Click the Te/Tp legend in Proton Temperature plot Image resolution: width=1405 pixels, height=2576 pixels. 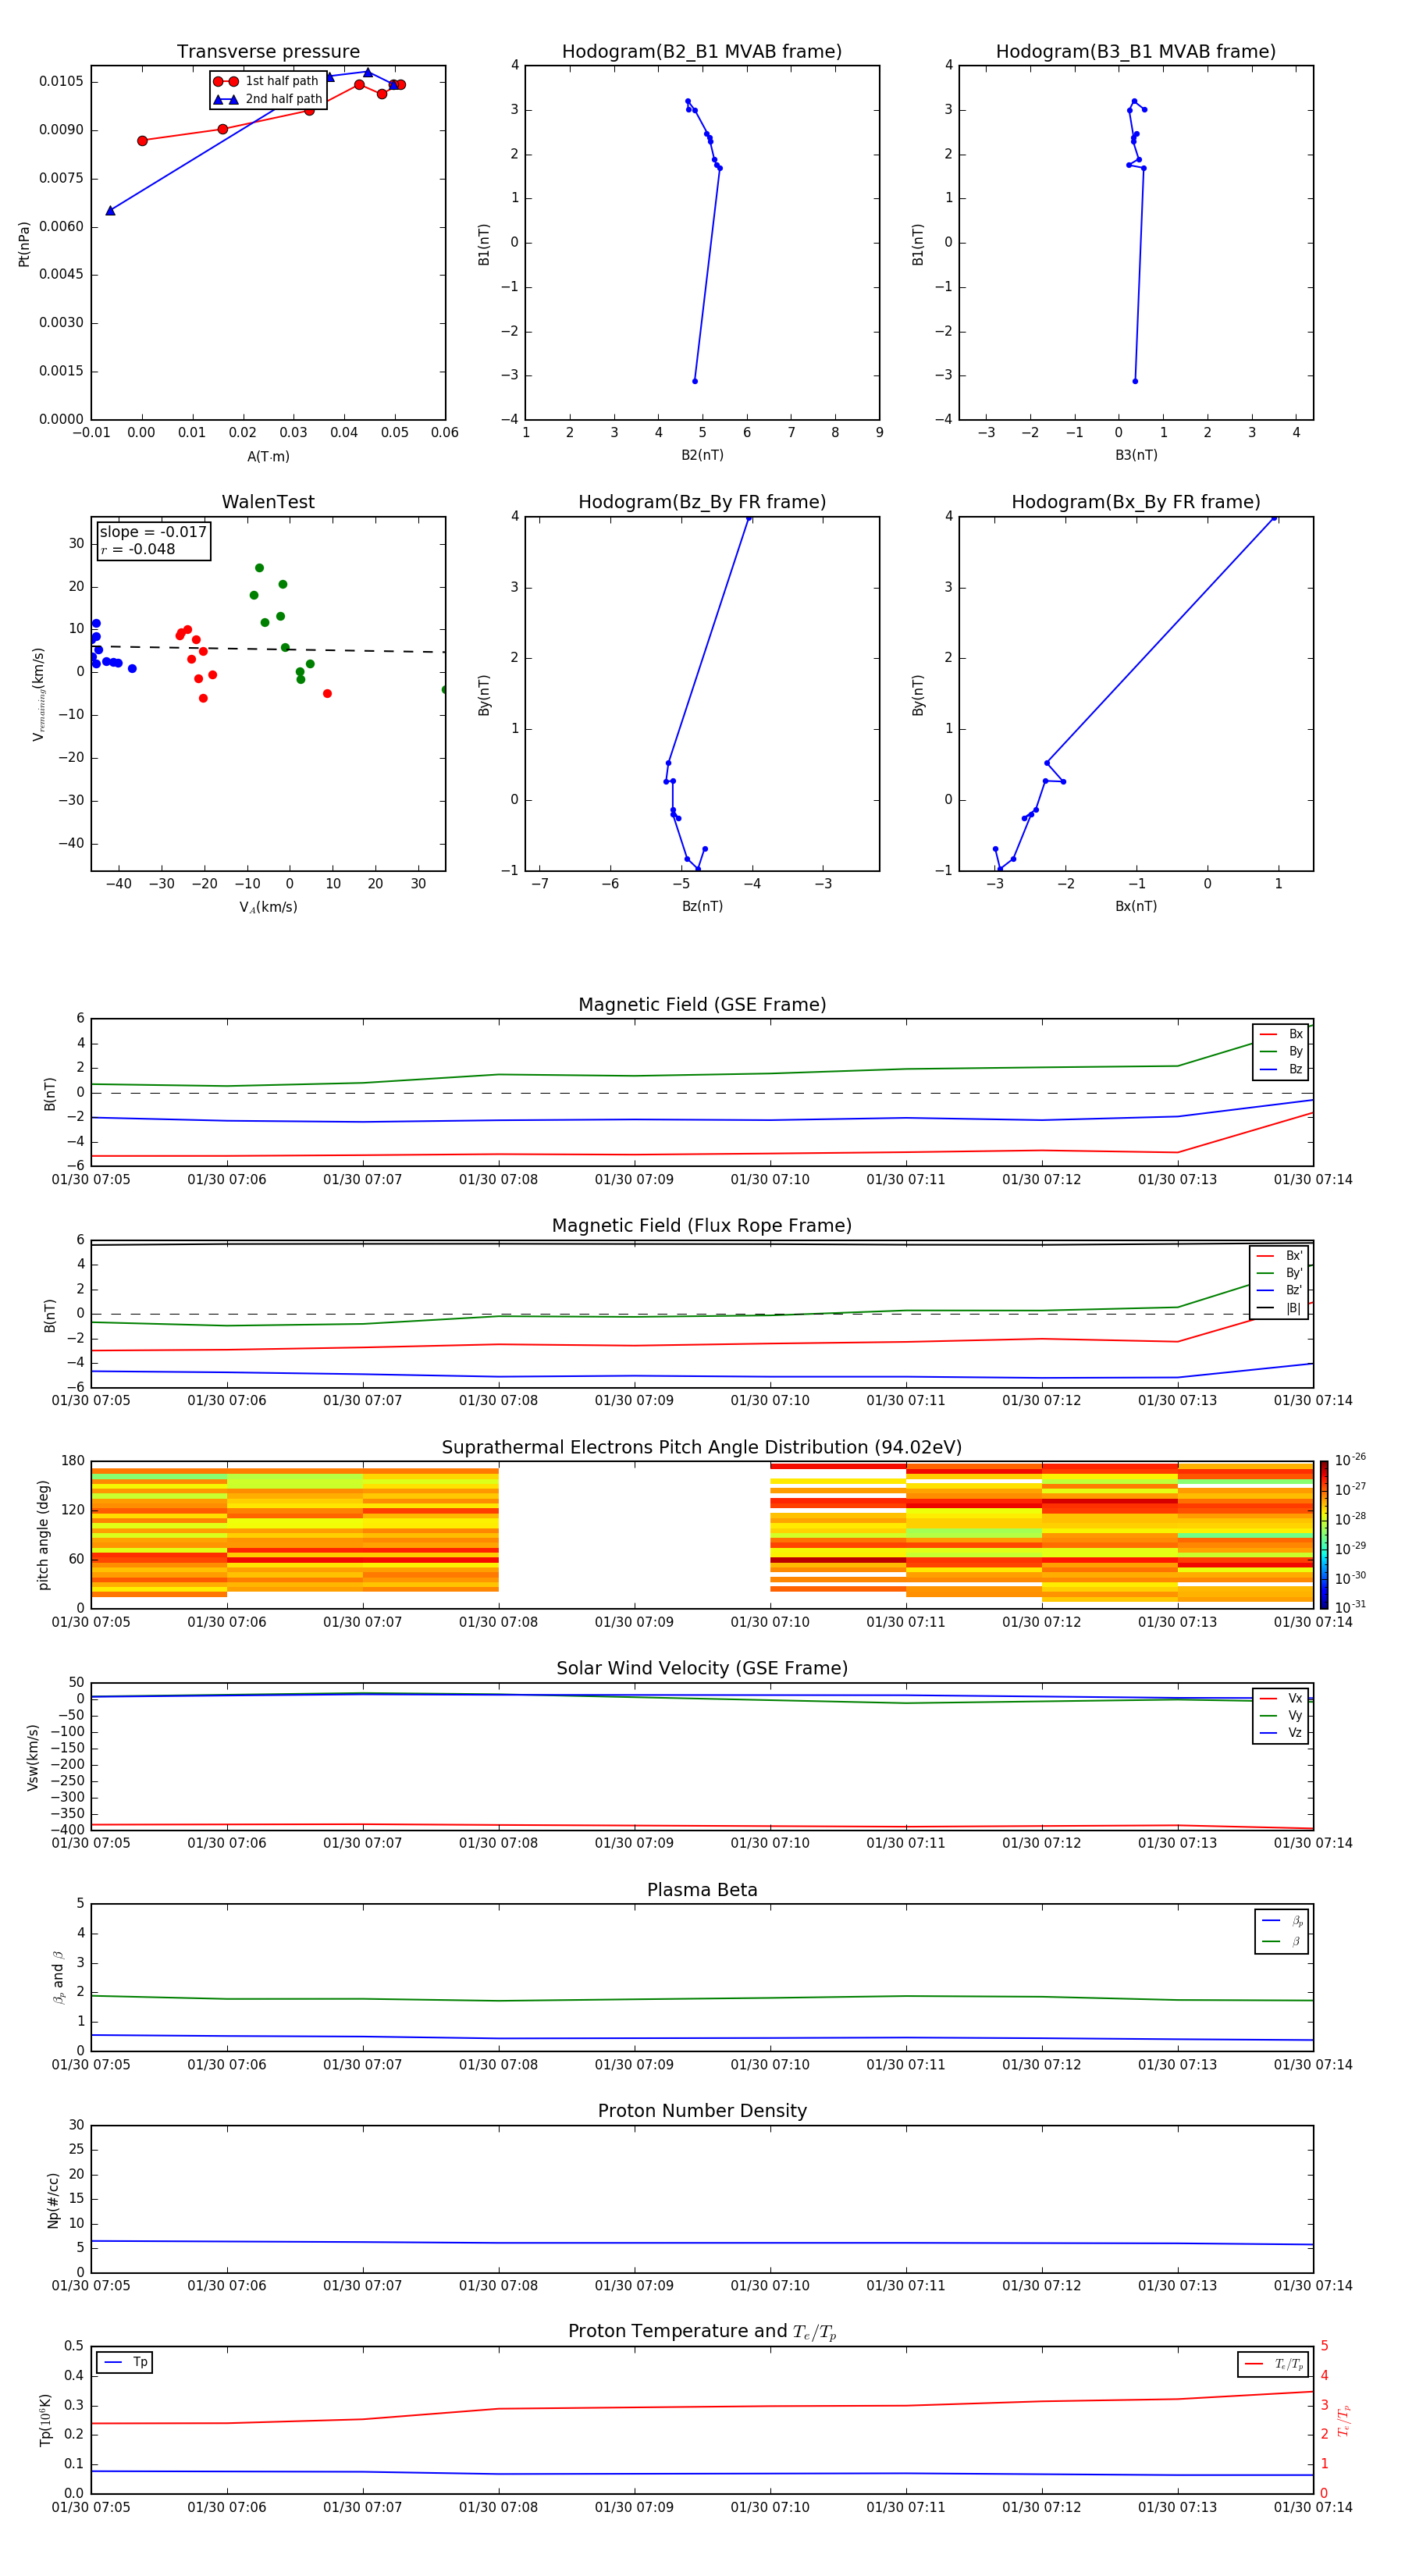pyautogui.click(x=1274, y=2364)
